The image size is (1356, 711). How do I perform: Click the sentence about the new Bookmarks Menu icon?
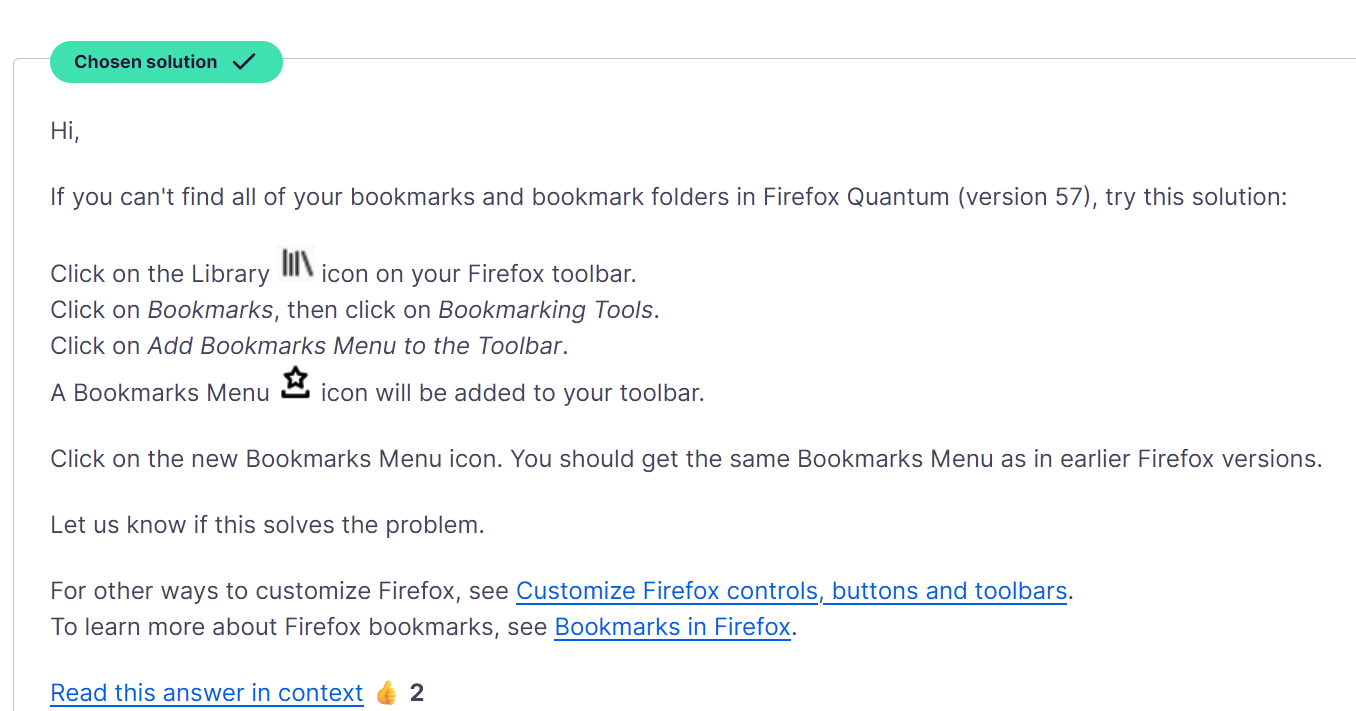[x=686, y=459]
